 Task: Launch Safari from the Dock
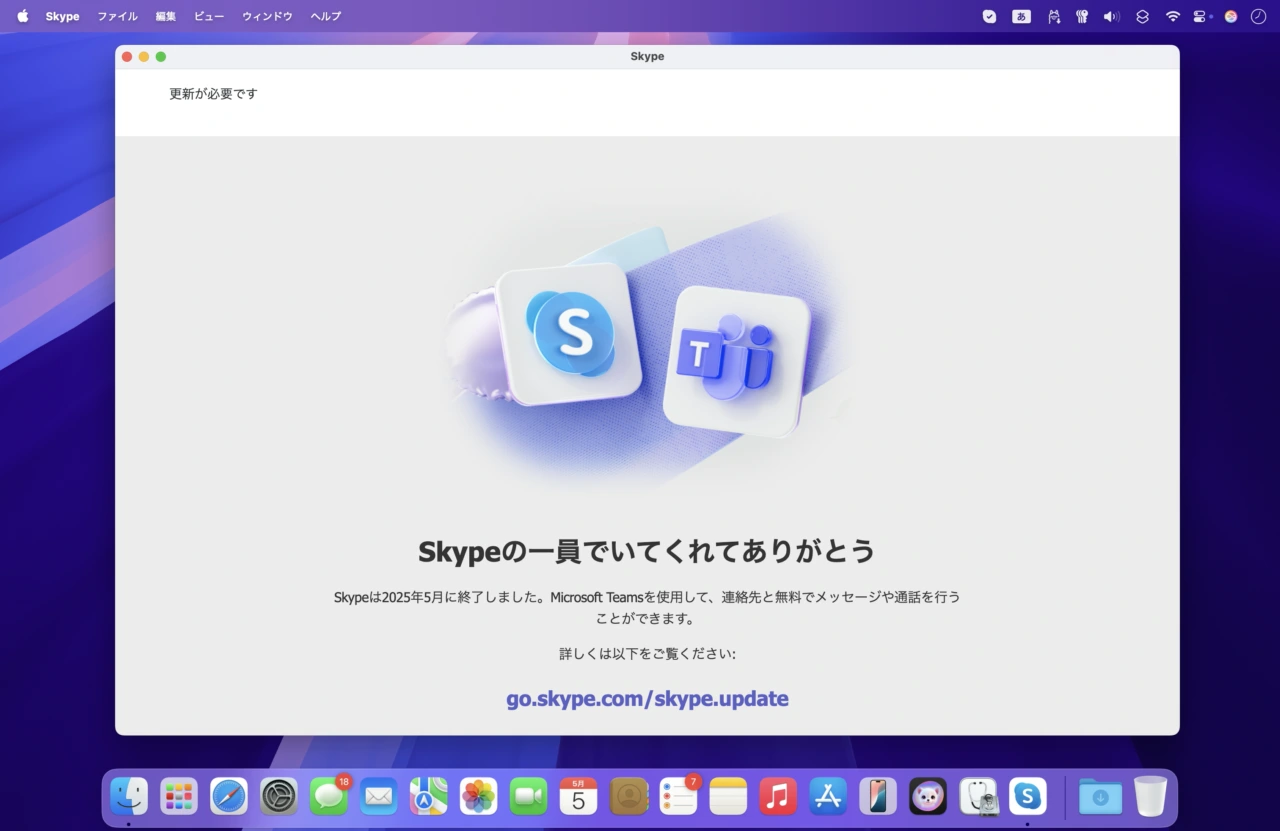point(229,796)
